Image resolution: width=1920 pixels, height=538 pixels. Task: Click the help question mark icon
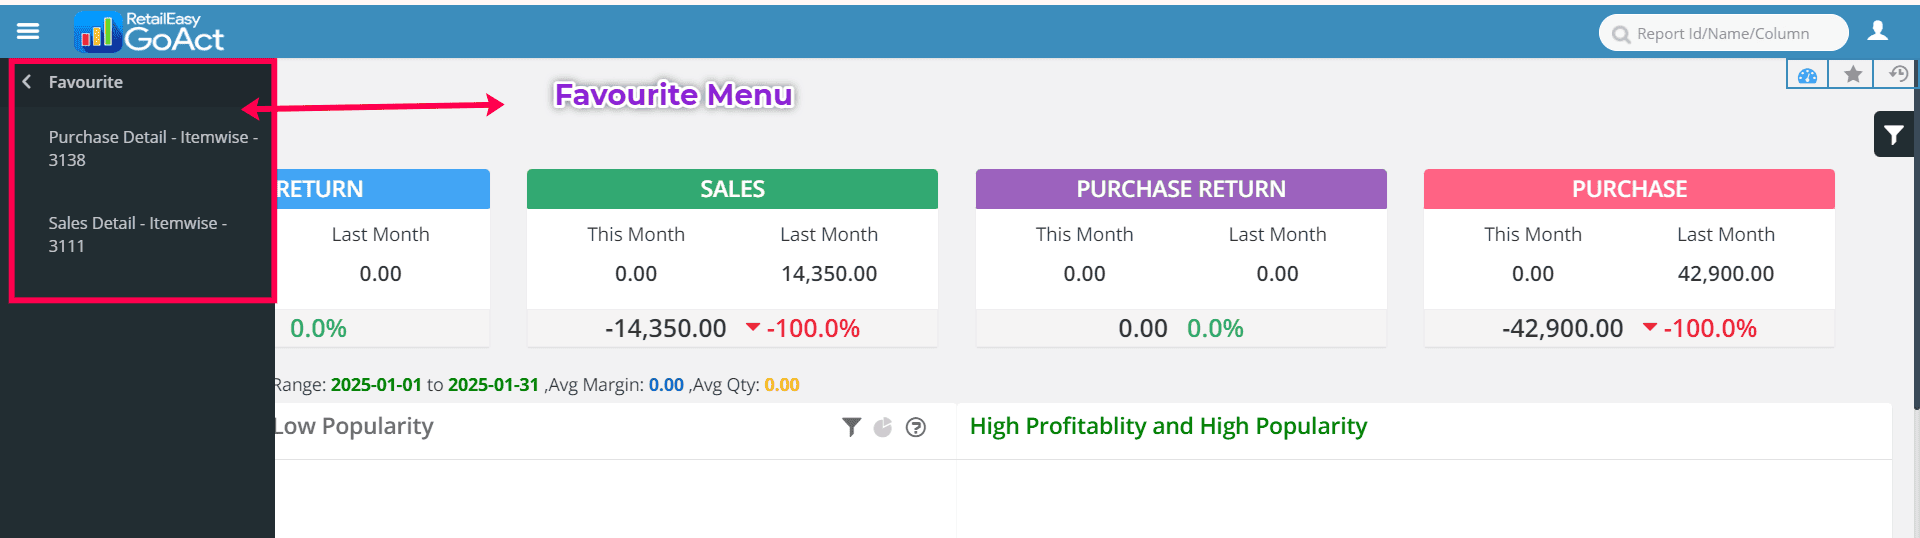(x=915, y=428)
